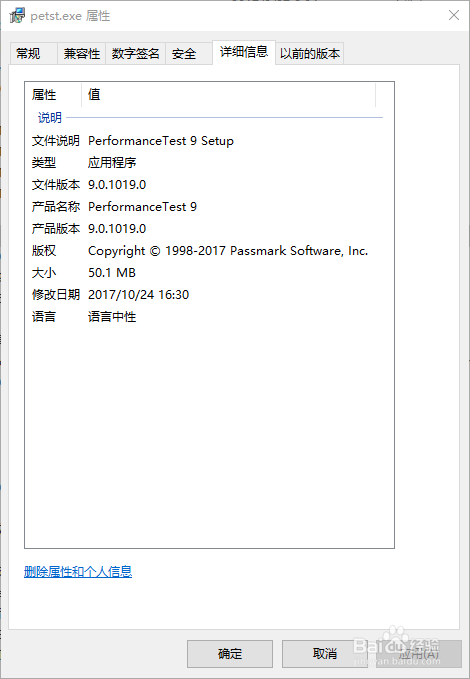Viewport: 470px width, 679px height.
Task: Switch to the 常规 tab
Action: [33, 54]
